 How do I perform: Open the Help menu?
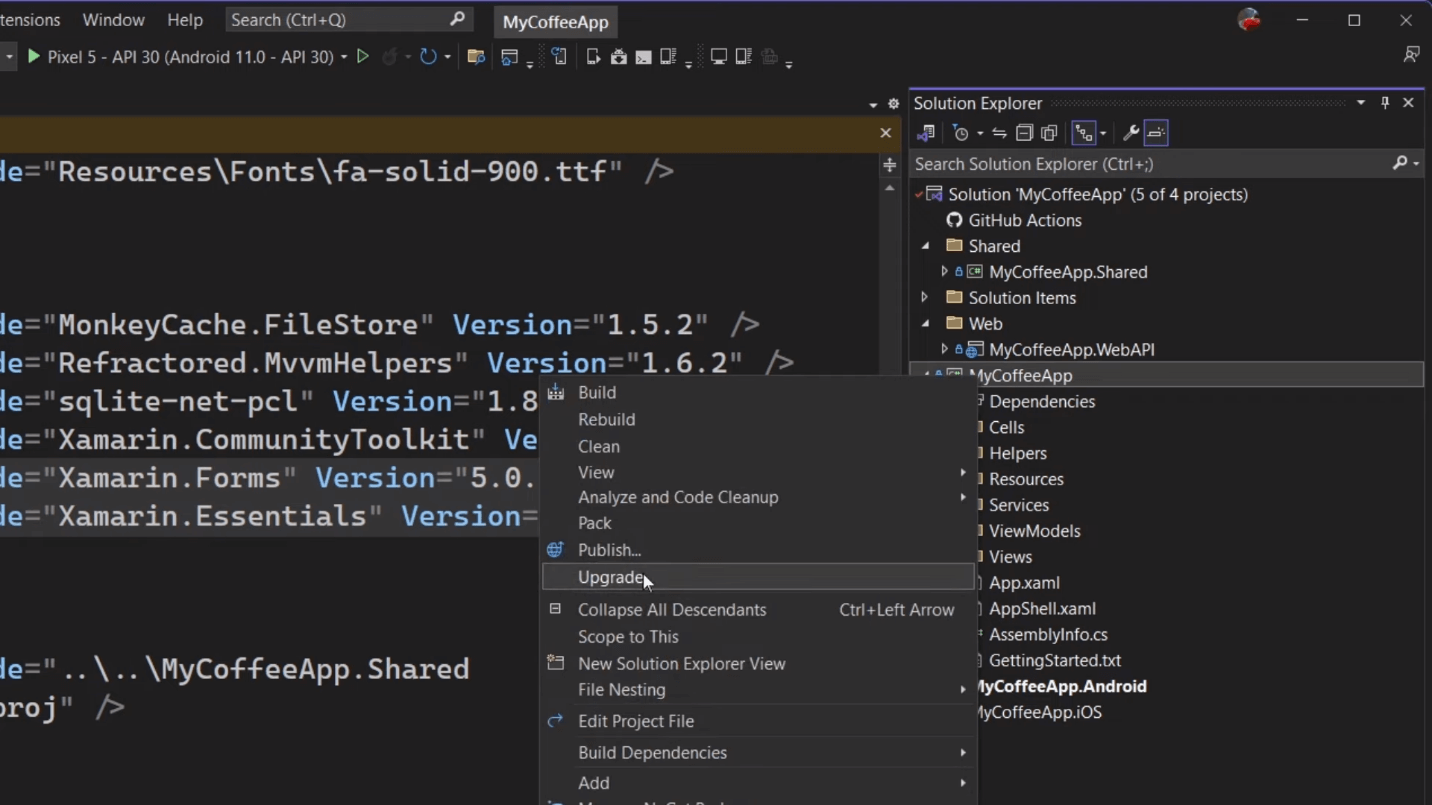coord(185,19)
